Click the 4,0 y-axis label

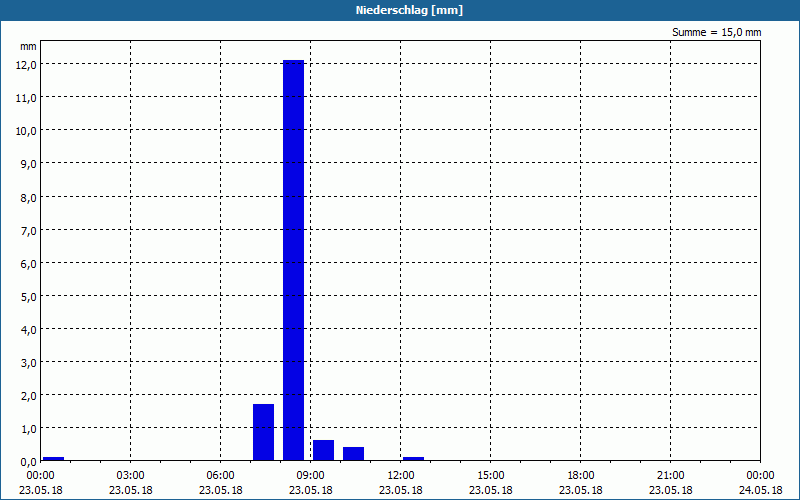tap(28, 329)
